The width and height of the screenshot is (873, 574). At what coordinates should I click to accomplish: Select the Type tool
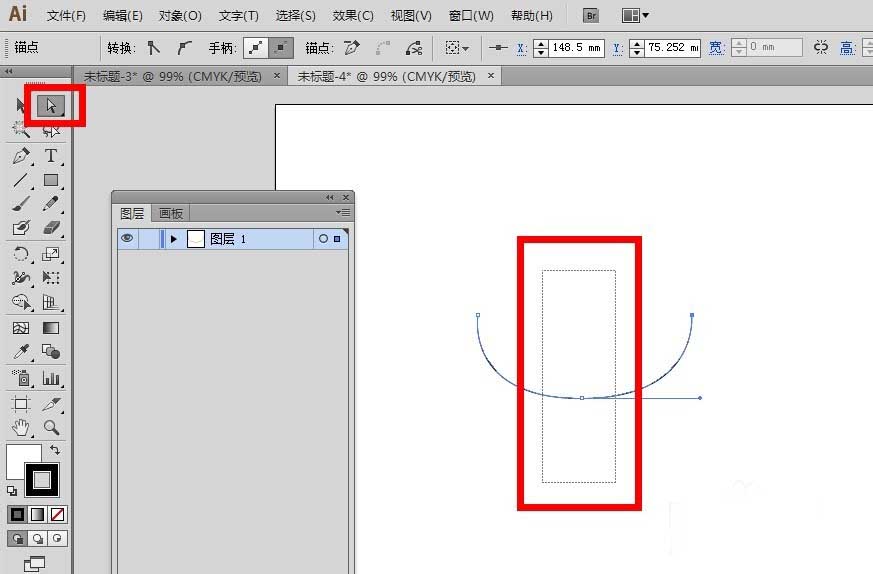tap(51, 156)
